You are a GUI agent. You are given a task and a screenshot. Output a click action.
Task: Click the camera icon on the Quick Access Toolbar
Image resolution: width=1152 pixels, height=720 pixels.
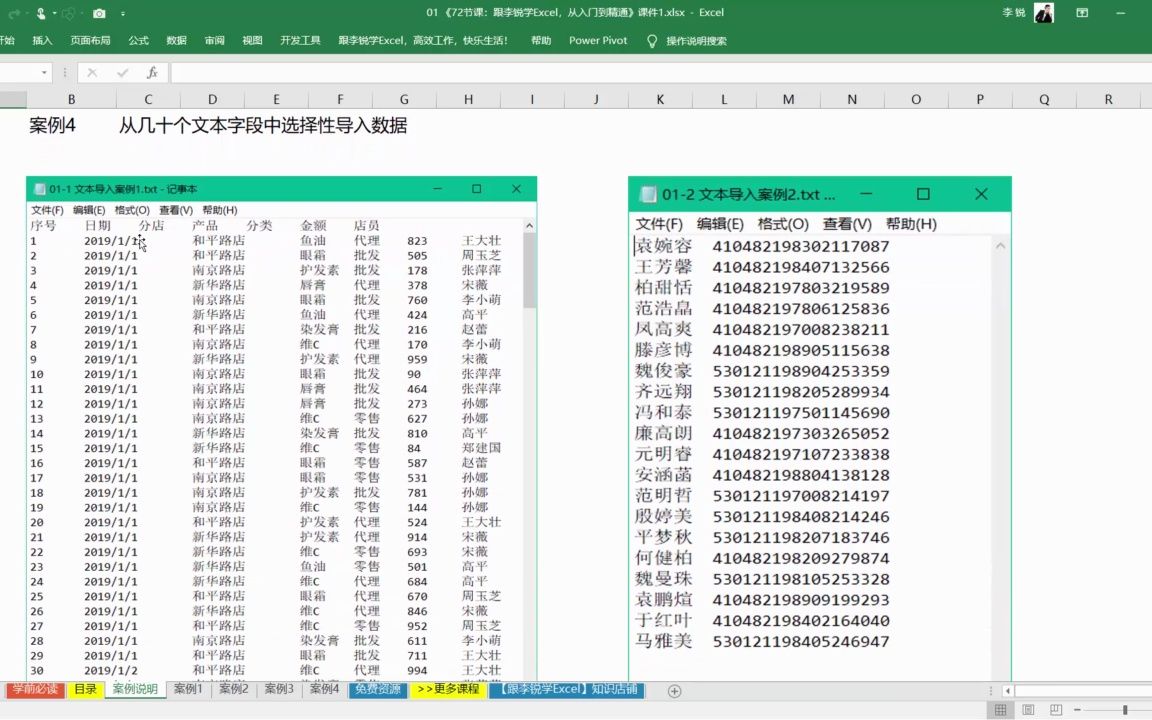99,13
